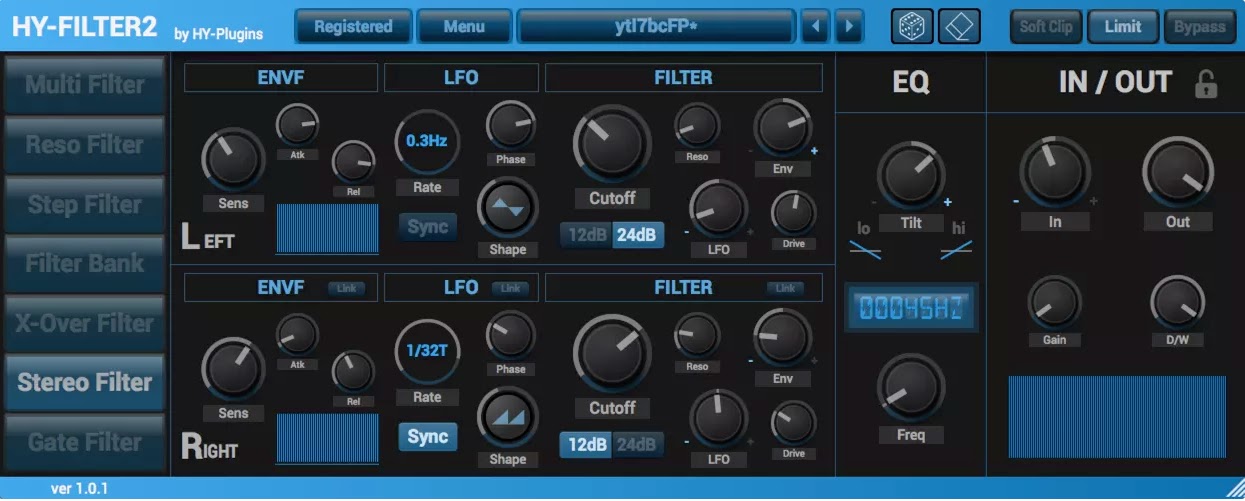This screenshot has width=1245, height=501.
Task: Open the Left FILTER type selector
Action: click(x=684, y=78)
